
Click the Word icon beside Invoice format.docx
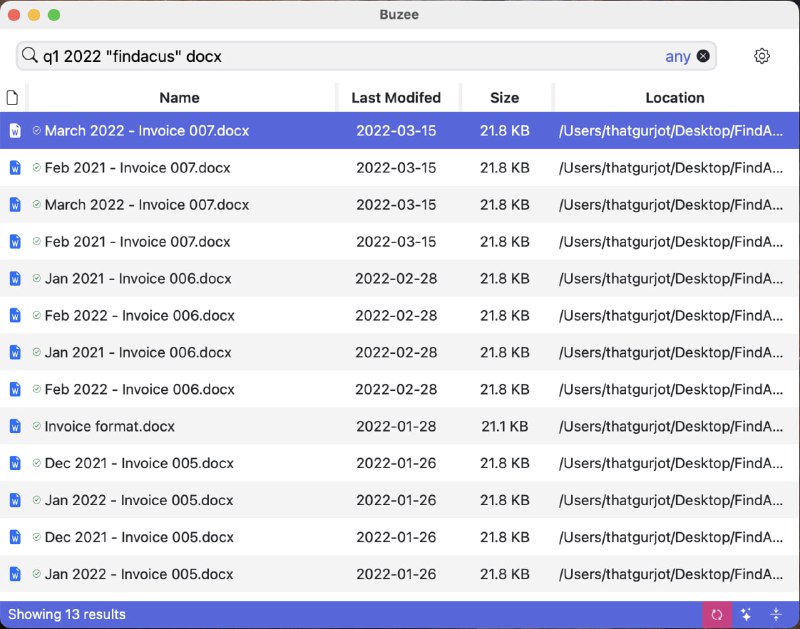coord(14,426)
